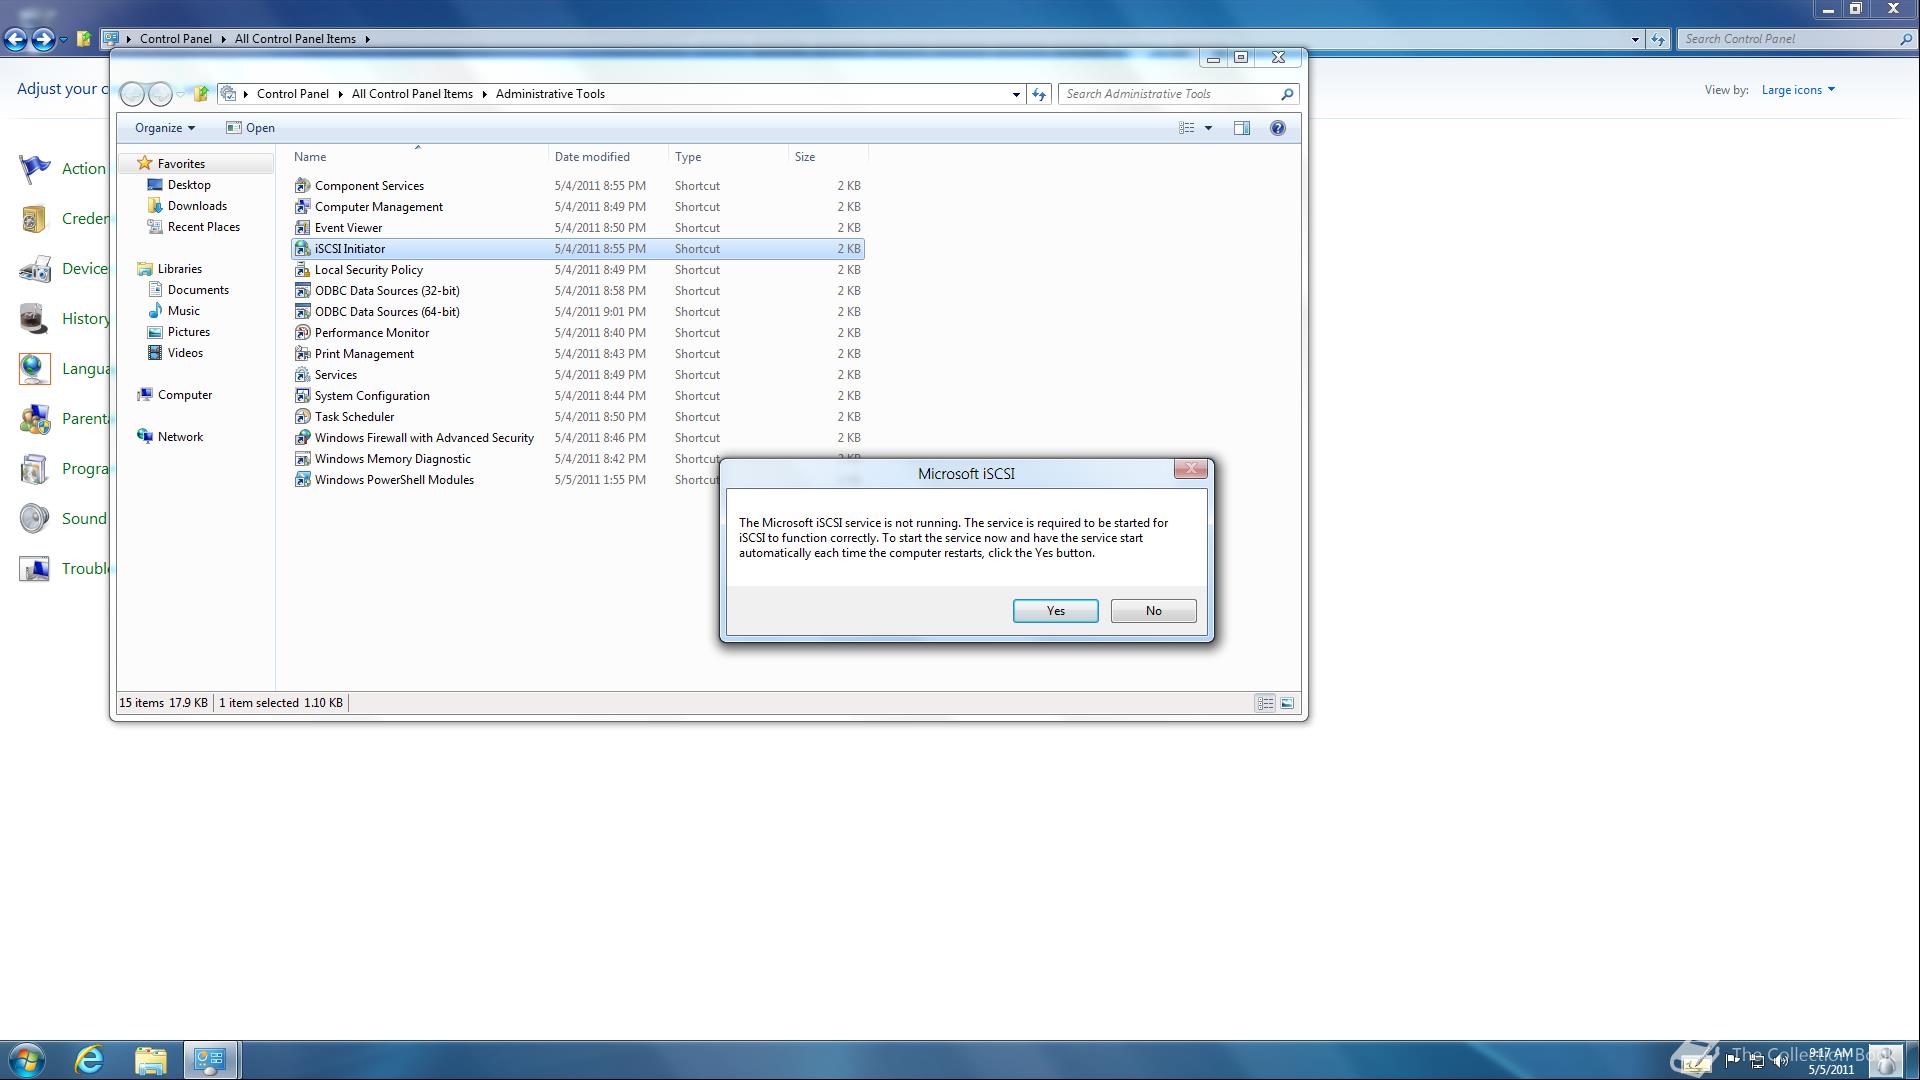
Task: Click refresh button beside Administrative Tools address
Action: [x=1039, y=94]
